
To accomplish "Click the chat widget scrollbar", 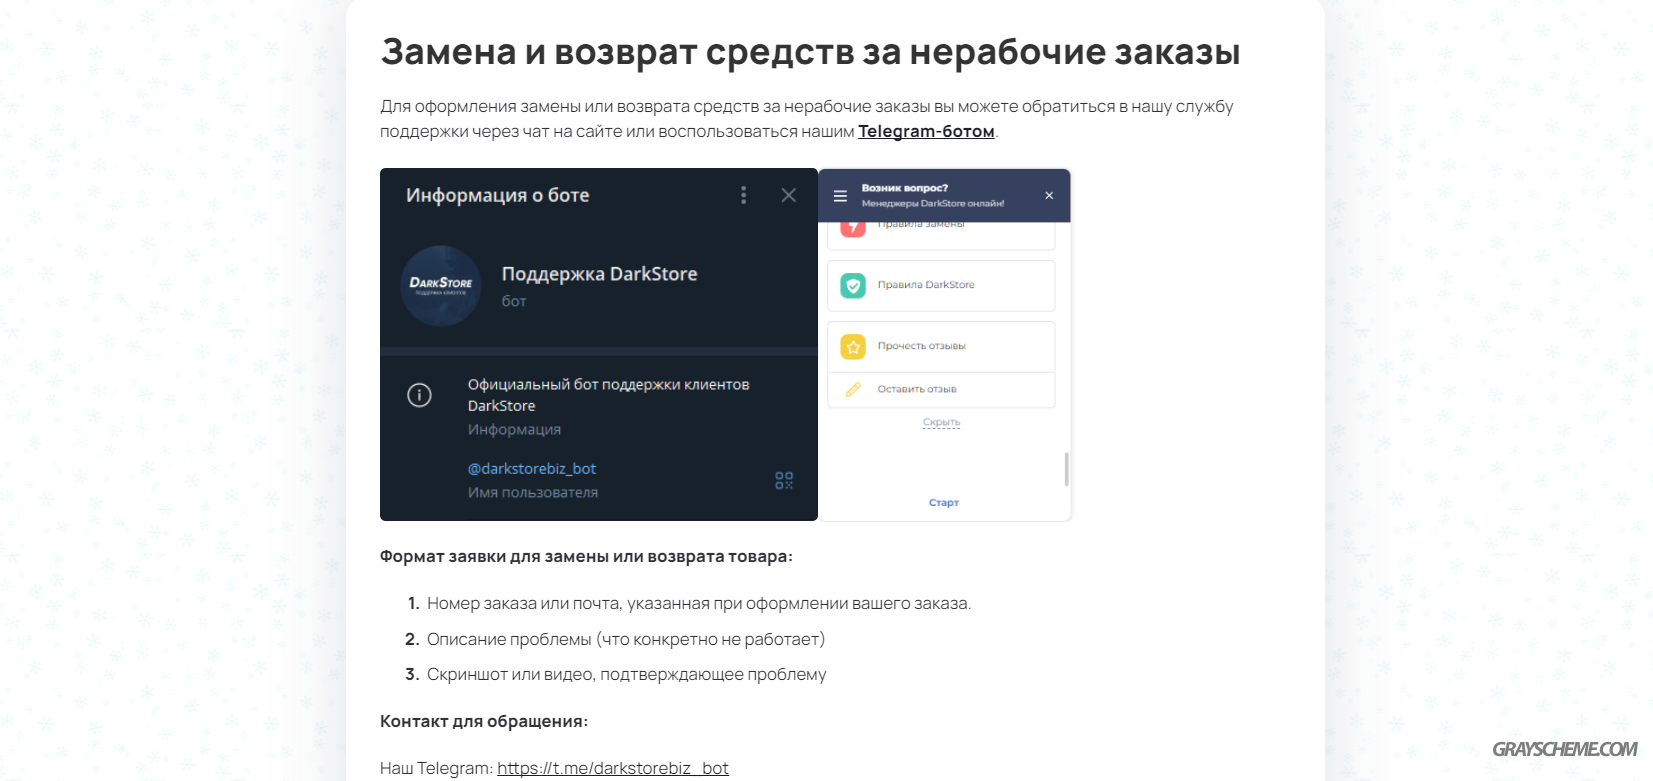I will [x=1066, y=469].
